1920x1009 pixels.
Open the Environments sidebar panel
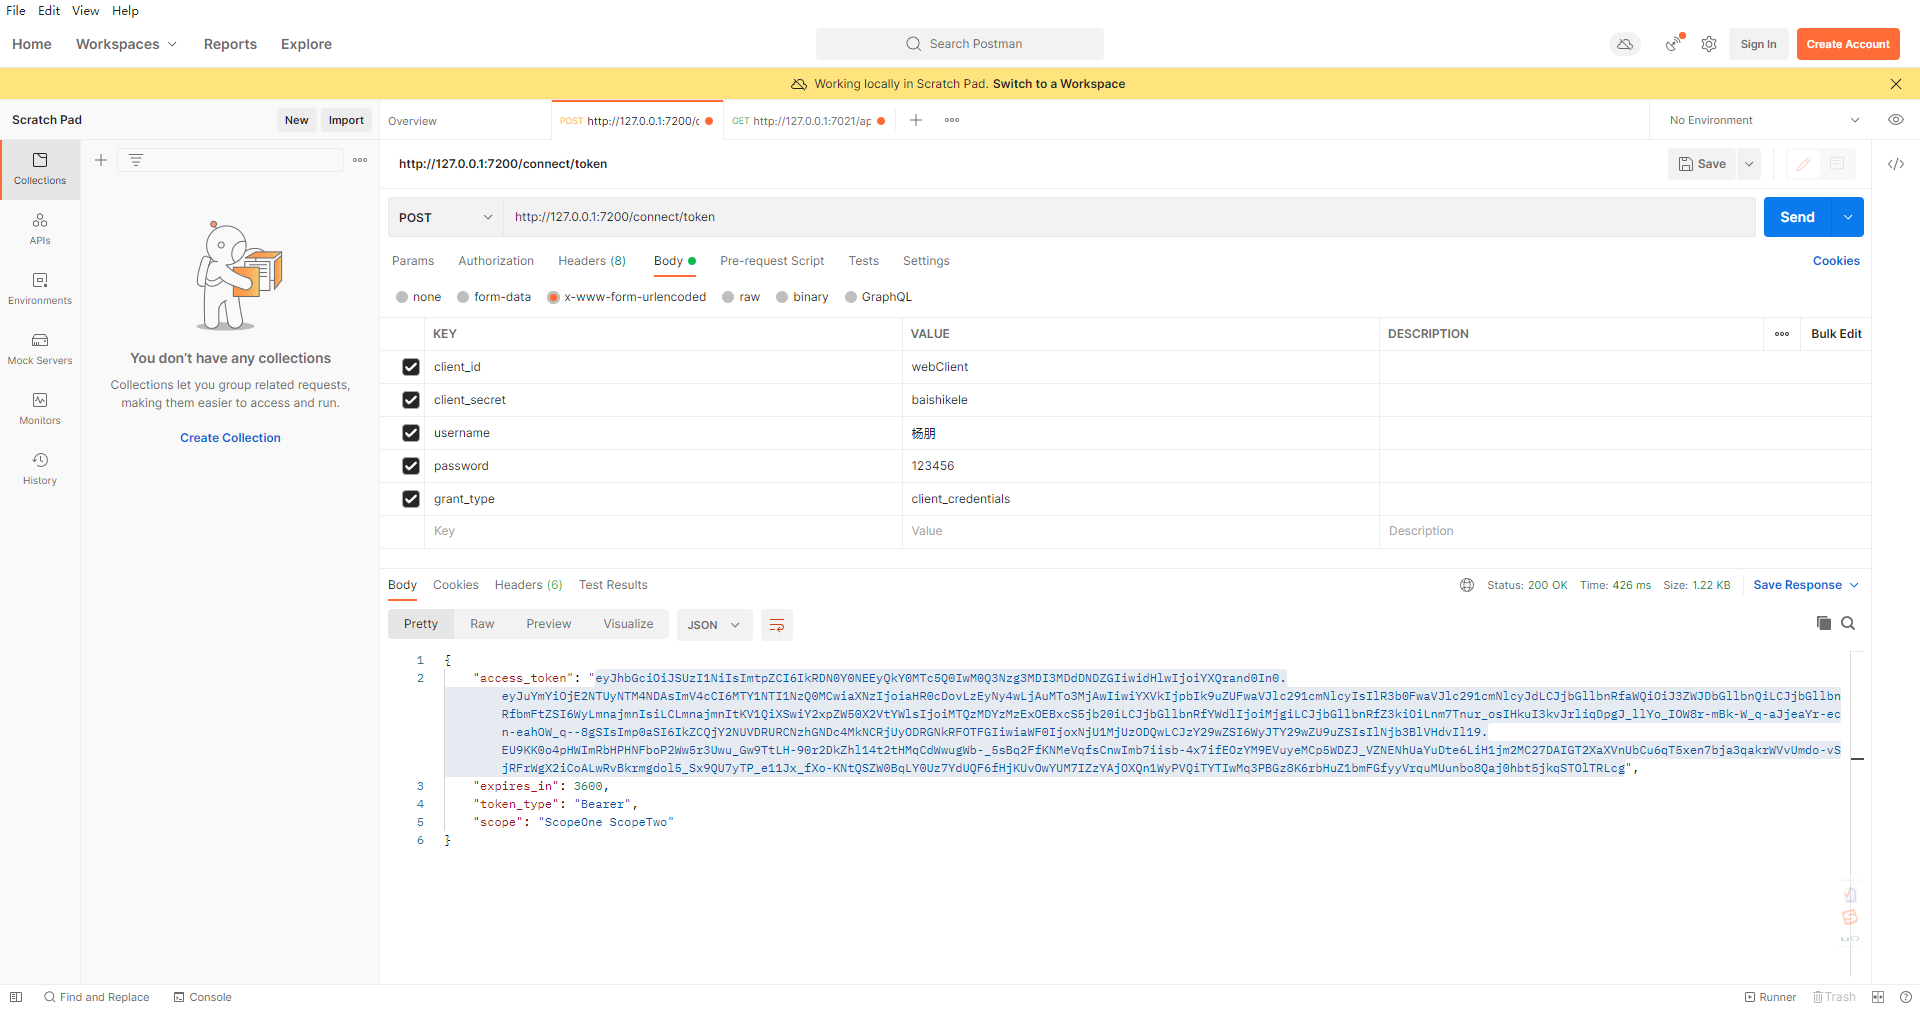40,289
